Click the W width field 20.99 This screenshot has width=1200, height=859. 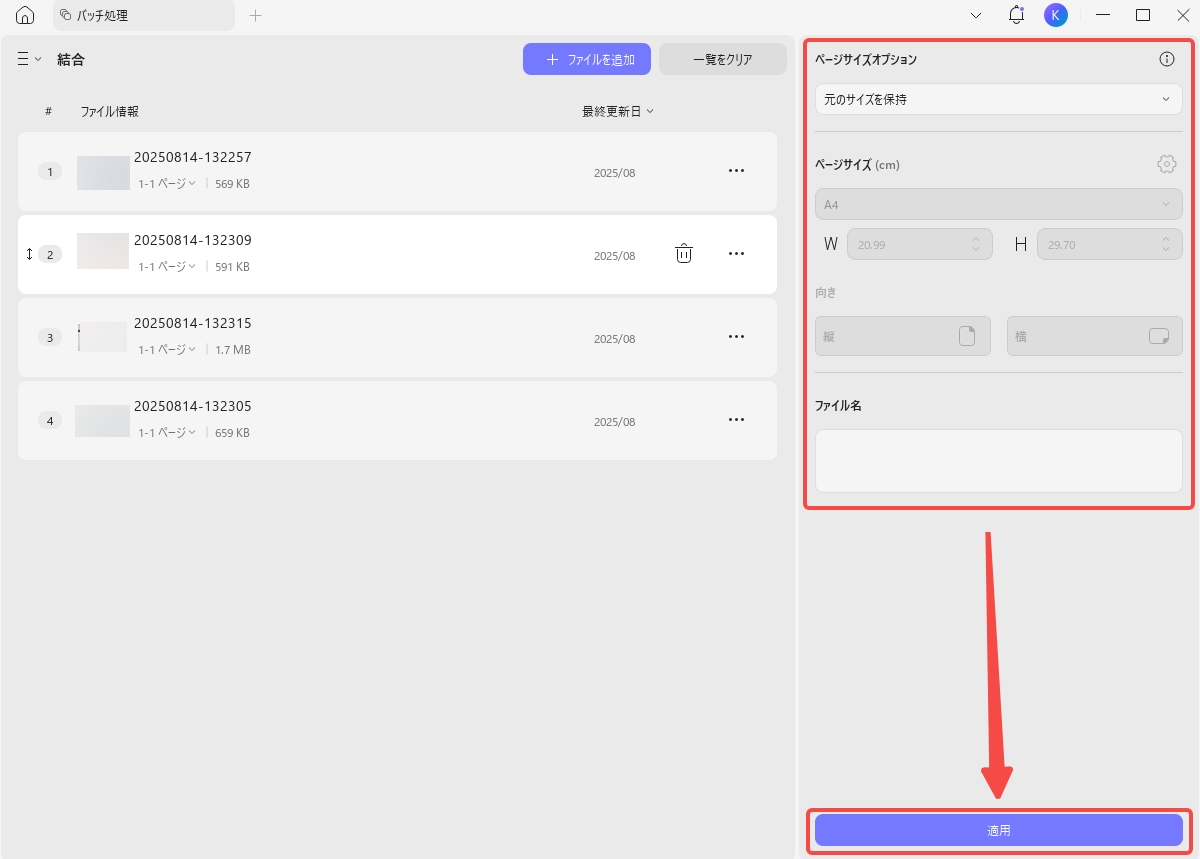pos(919,244)
